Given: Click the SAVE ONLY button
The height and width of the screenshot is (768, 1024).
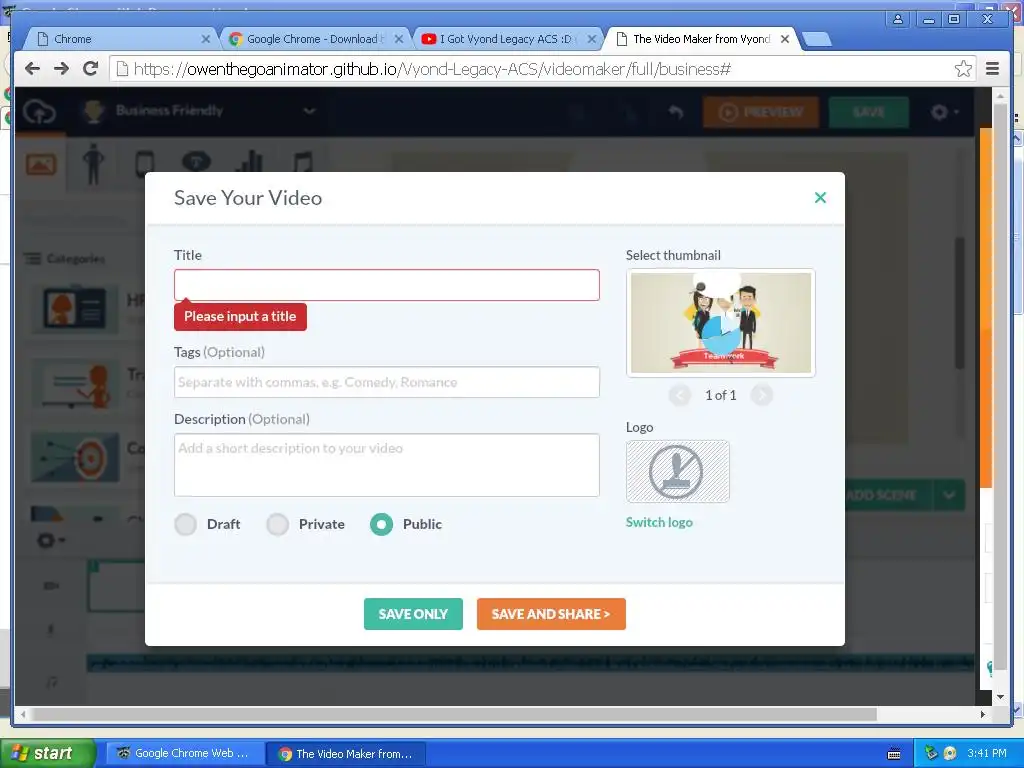Looking at the screenshot, I should pyautogui.click(x=413, y=614).
